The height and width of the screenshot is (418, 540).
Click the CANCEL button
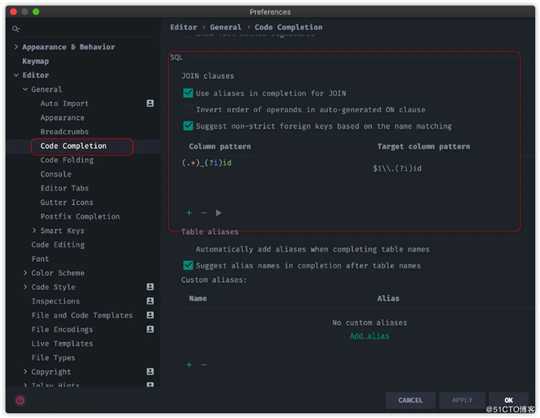410,400
